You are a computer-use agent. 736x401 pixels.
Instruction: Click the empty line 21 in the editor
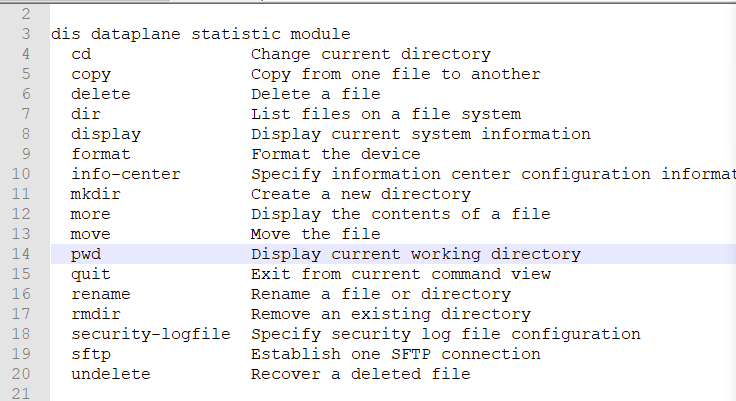pos(300,393)
